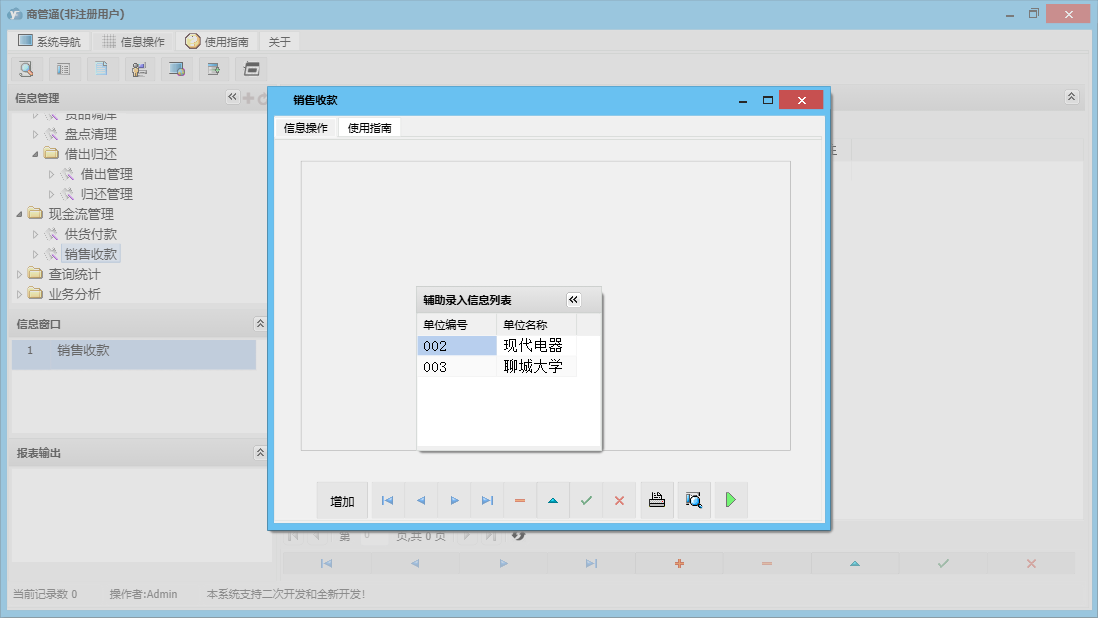Click the search toolbar icon in main window
The image size is (1098, 618).
(x=27, y=69)
